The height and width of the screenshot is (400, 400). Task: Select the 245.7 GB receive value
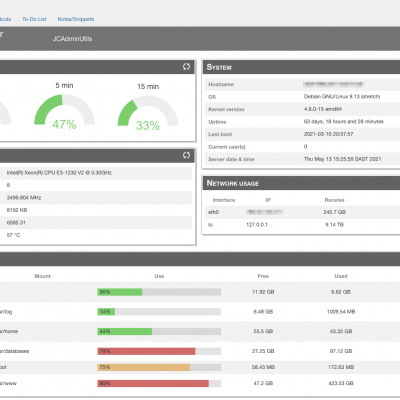(x=334, y=212)
